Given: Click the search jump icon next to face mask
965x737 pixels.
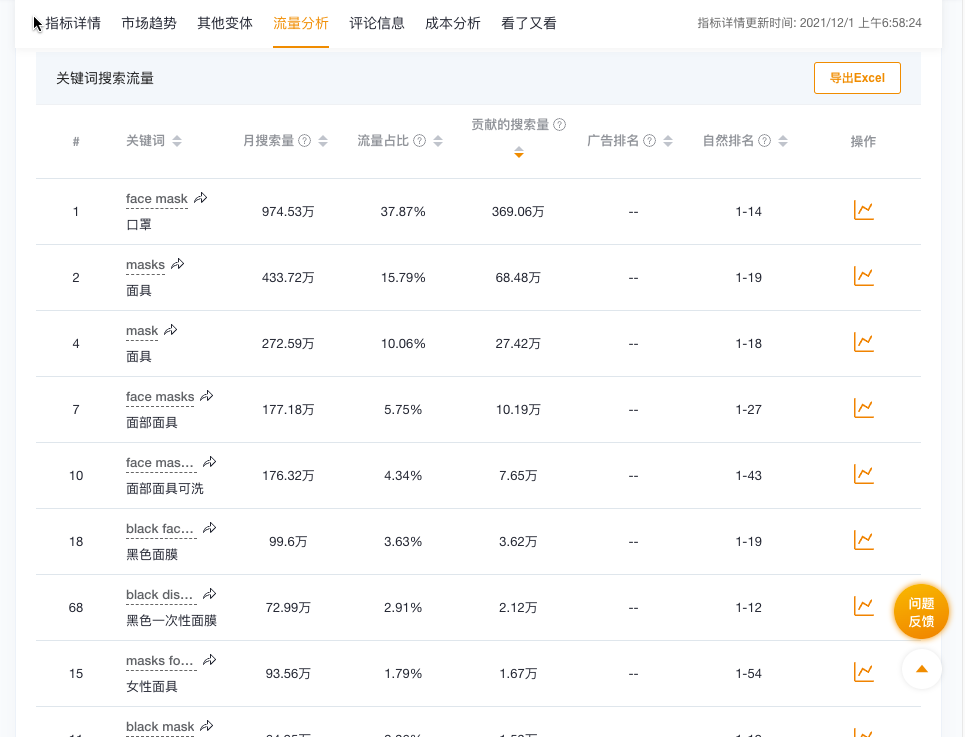Looking at the screenshot, I should pos(200,197).
